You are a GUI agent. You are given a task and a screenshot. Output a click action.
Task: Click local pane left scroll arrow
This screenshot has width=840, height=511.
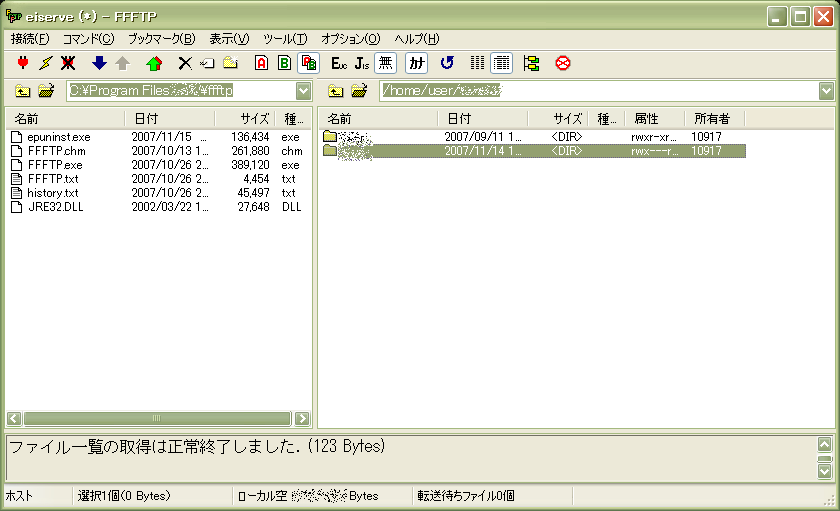pos(14,418)
